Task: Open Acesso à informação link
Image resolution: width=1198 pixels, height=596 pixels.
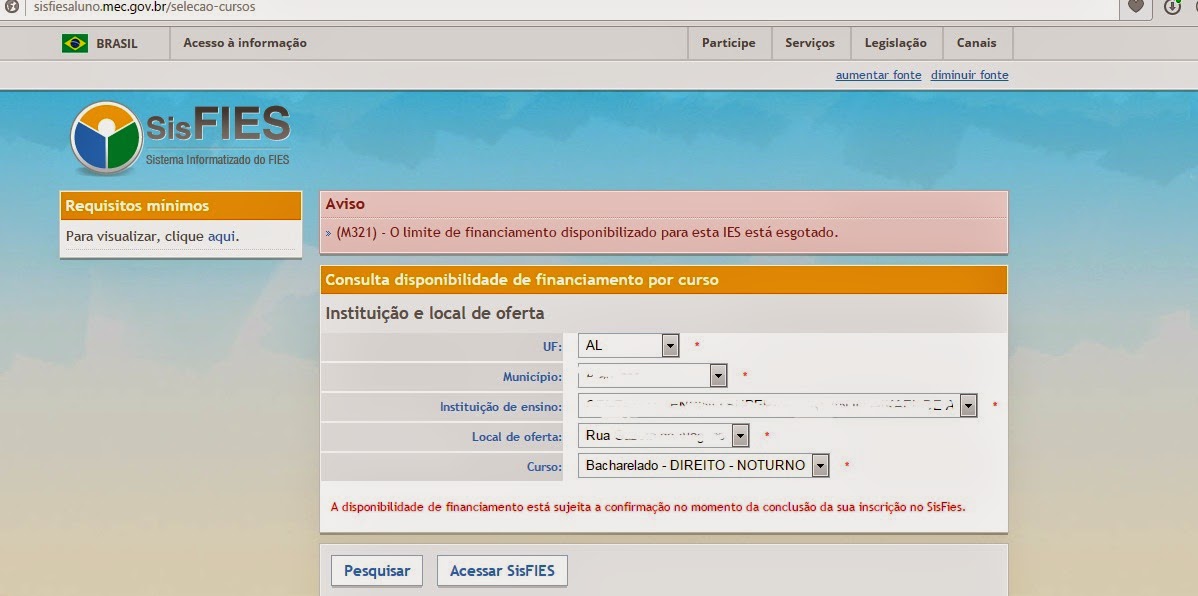Action: tap(244, 43)
